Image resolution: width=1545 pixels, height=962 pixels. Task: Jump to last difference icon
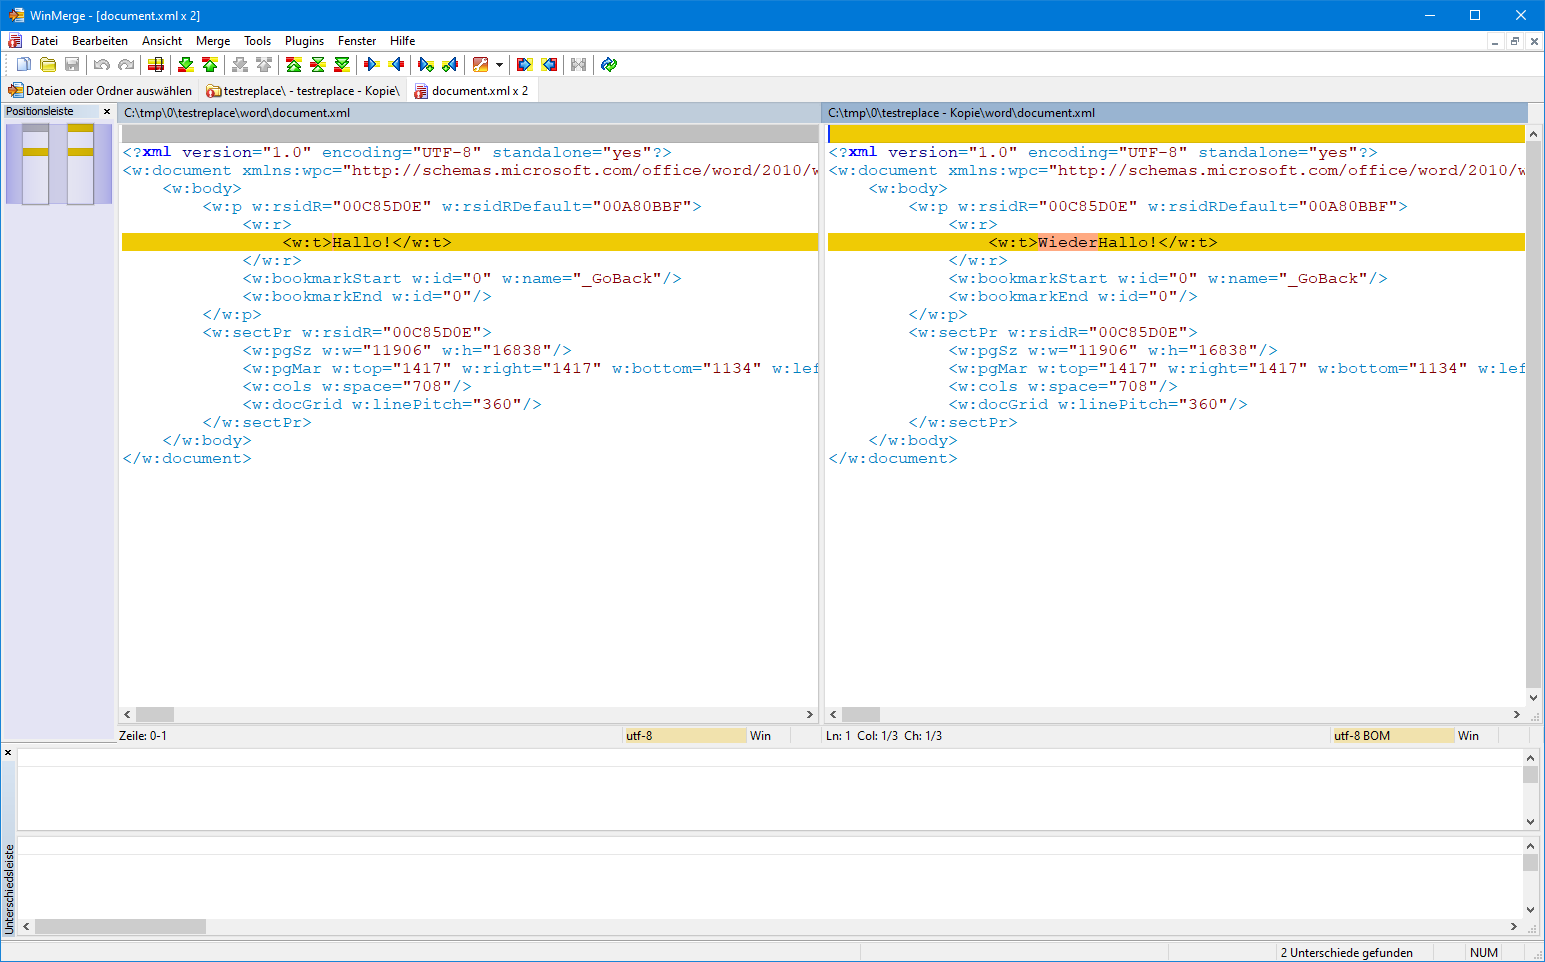click(342, 65)
